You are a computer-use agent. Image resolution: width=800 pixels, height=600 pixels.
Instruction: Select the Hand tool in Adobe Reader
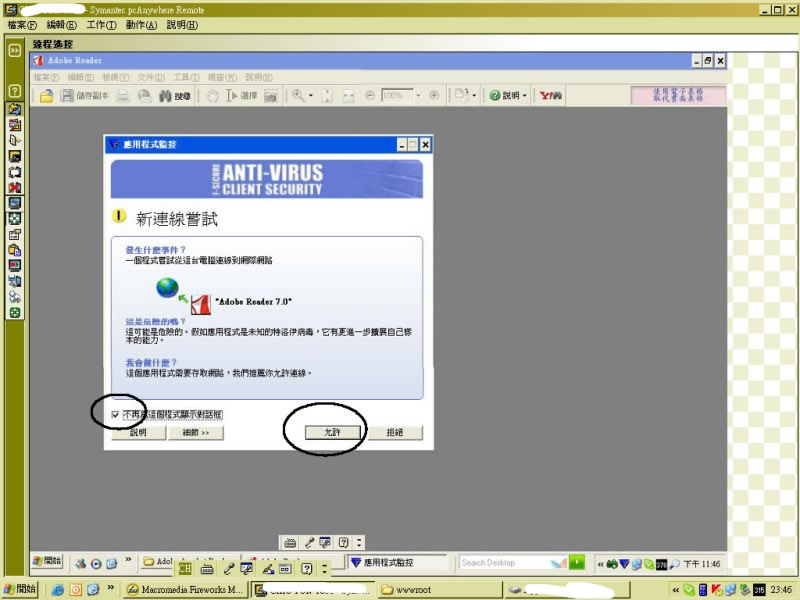coord(213,95)
